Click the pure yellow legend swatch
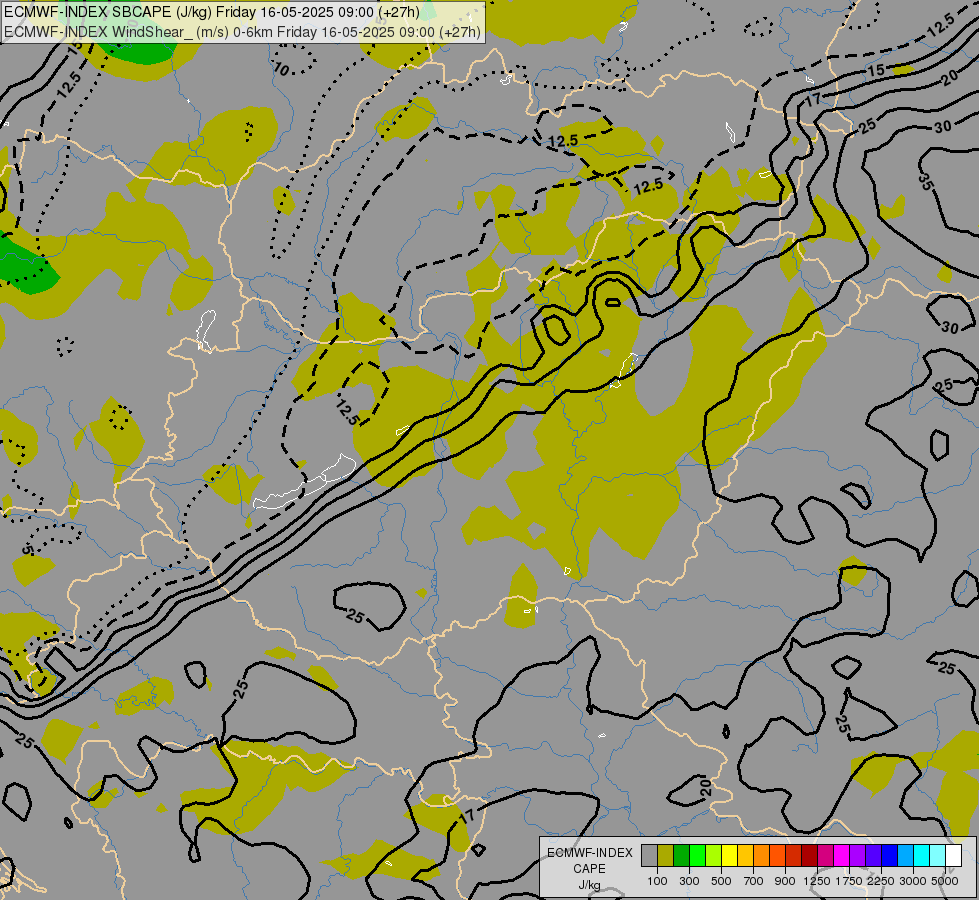Image resolution: width=979 pixels, height=900 pixels. point(729,855)
